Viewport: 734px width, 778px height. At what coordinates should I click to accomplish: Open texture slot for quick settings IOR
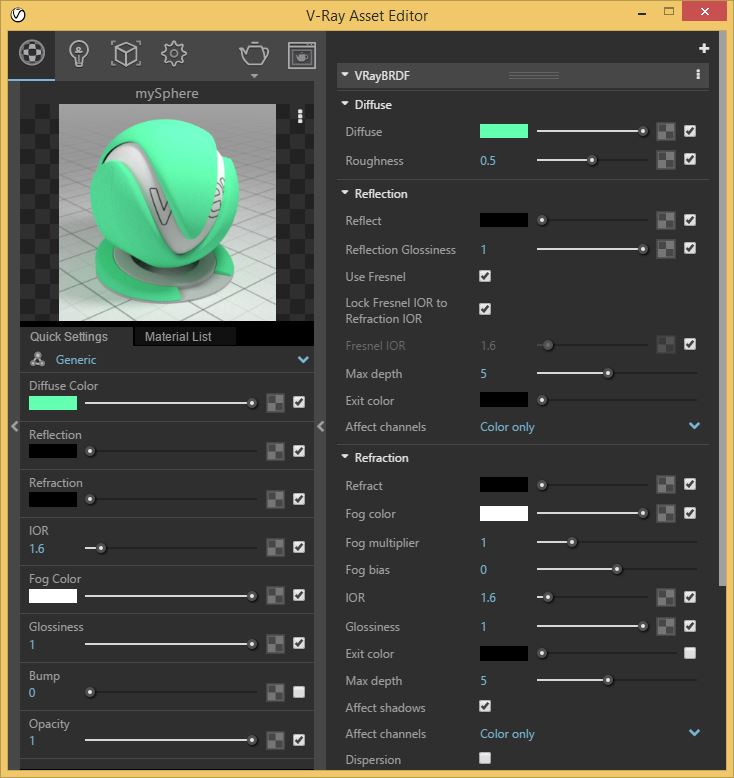[x=275, y=547]
